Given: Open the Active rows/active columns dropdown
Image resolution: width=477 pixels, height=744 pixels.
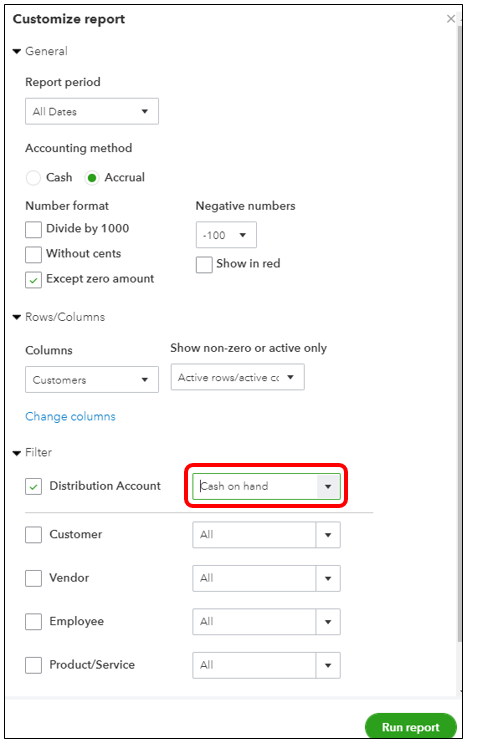Looking at the screenshot, I should click(237, 377).
